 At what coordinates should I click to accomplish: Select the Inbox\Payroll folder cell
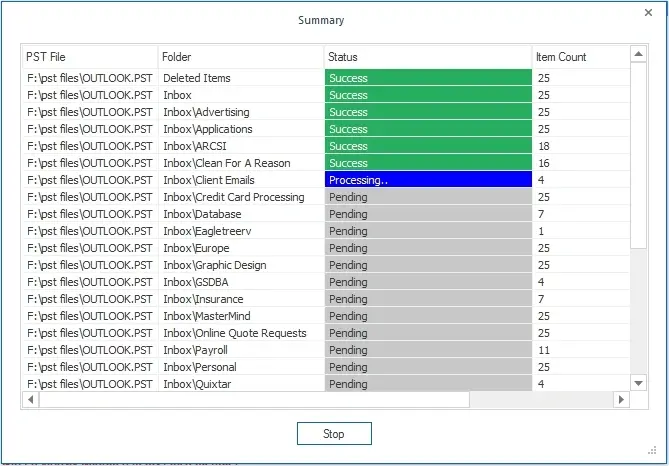tap(241, 350)
